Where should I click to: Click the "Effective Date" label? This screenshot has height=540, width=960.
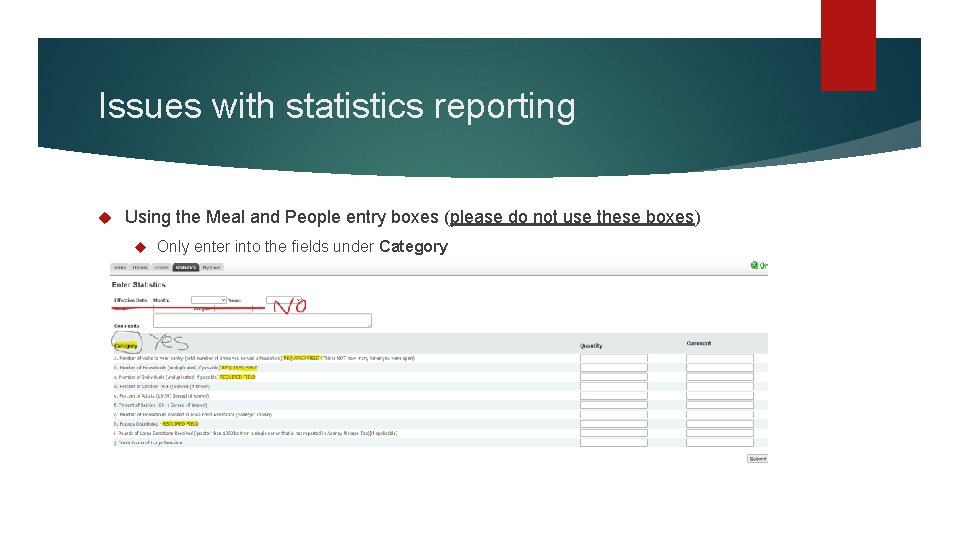pos(130,301)
